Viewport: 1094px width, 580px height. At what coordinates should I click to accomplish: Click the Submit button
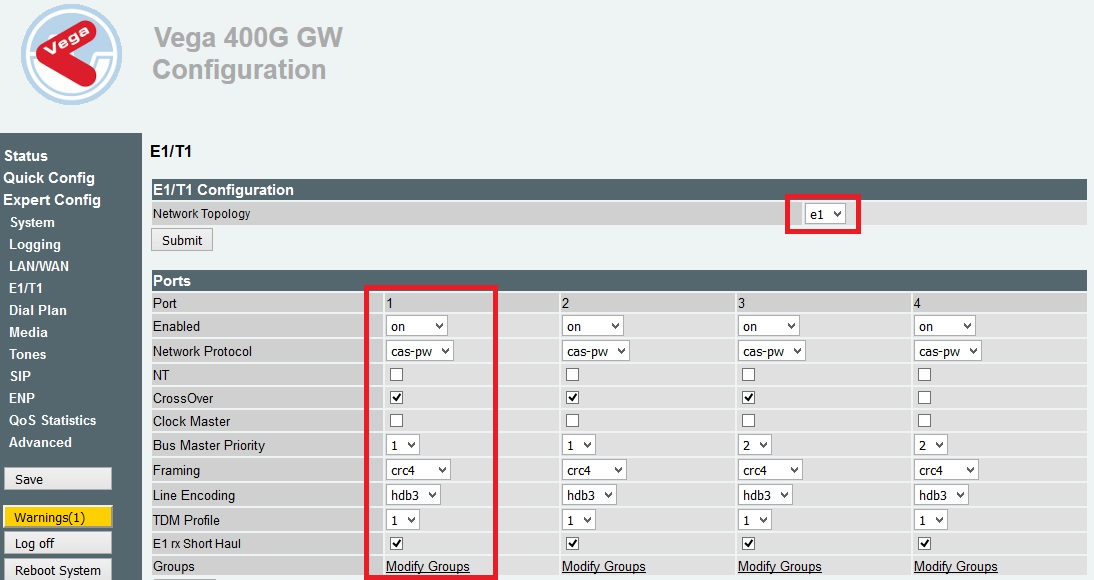point(182,240)
